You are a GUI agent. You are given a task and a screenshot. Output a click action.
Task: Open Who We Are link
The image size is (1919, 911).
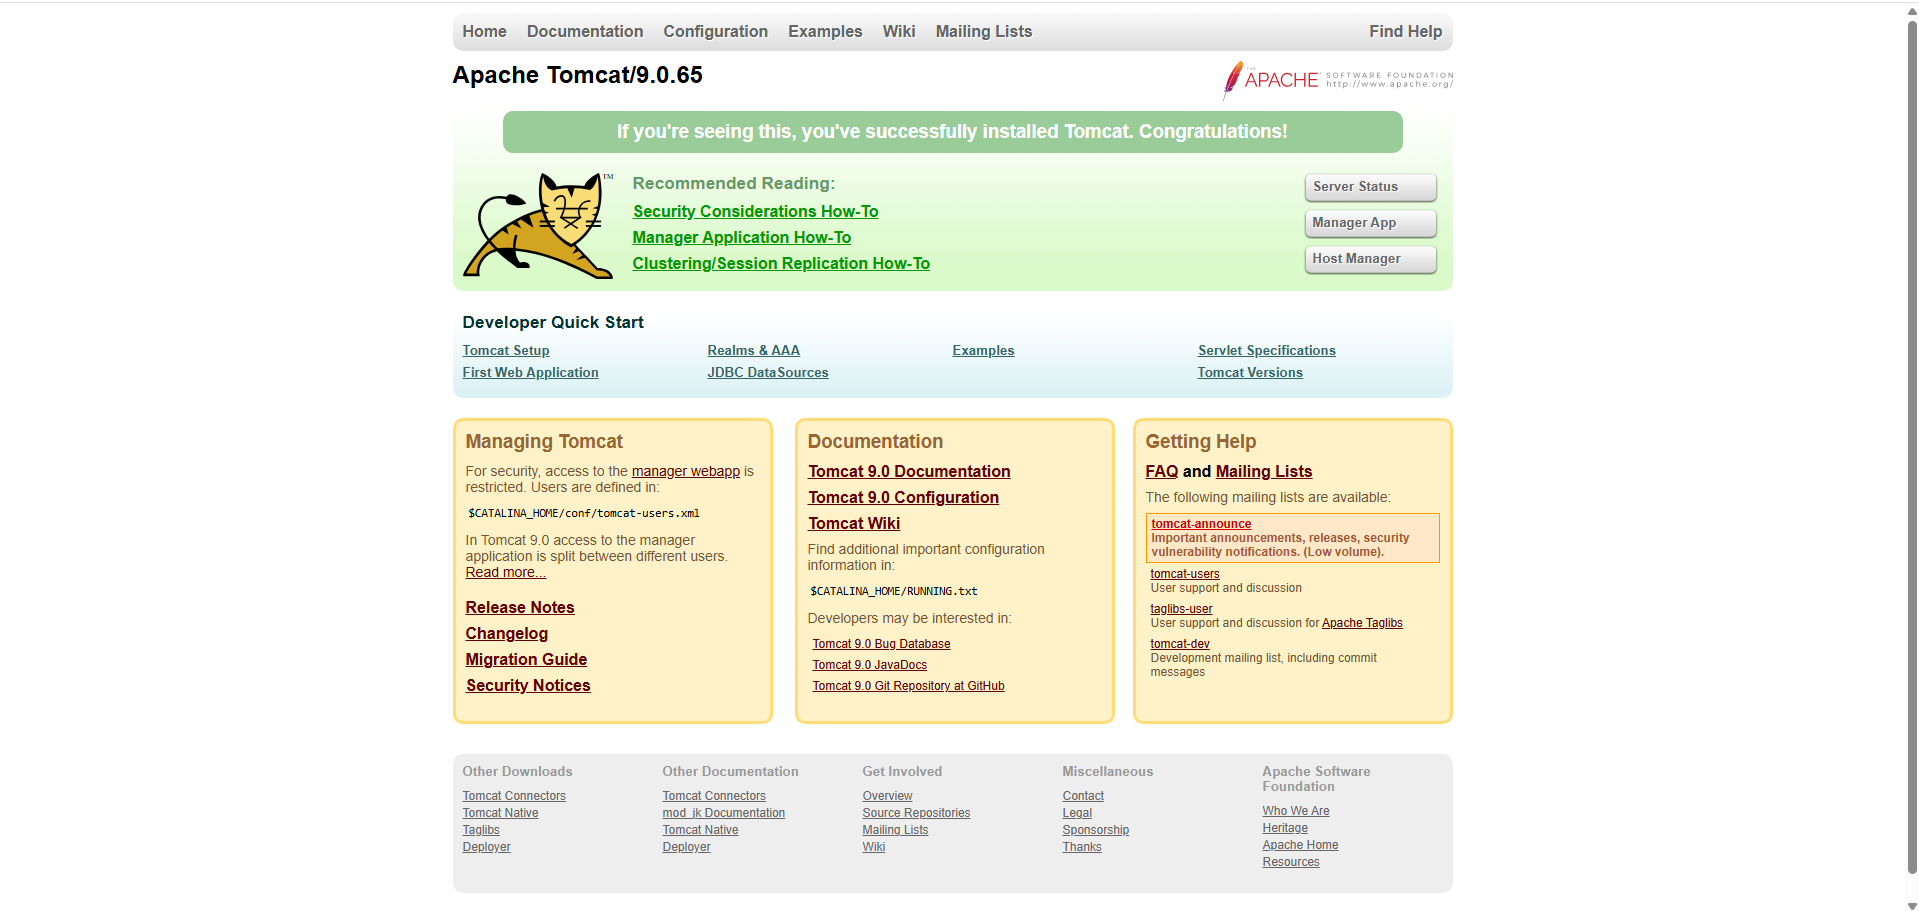pos(1296,812)
